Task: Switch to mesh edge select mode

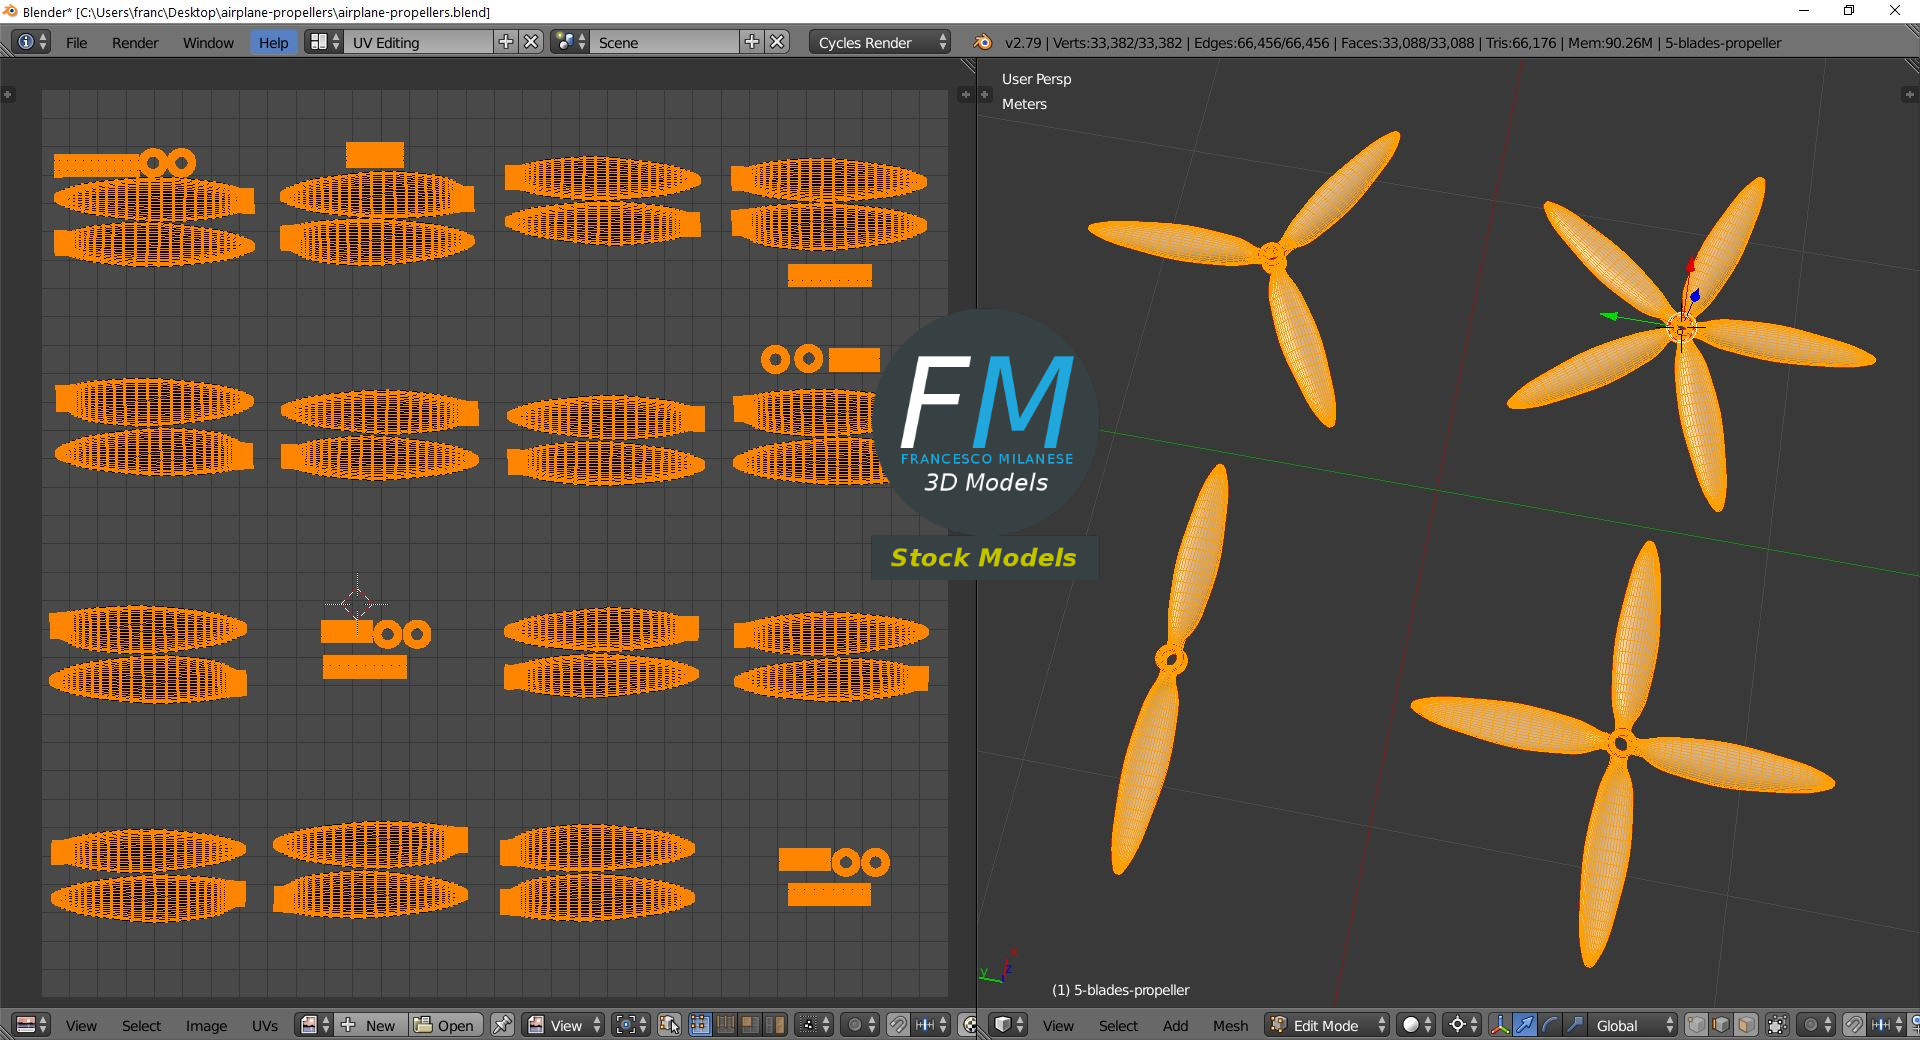Action: (x=1721, y=1025)
